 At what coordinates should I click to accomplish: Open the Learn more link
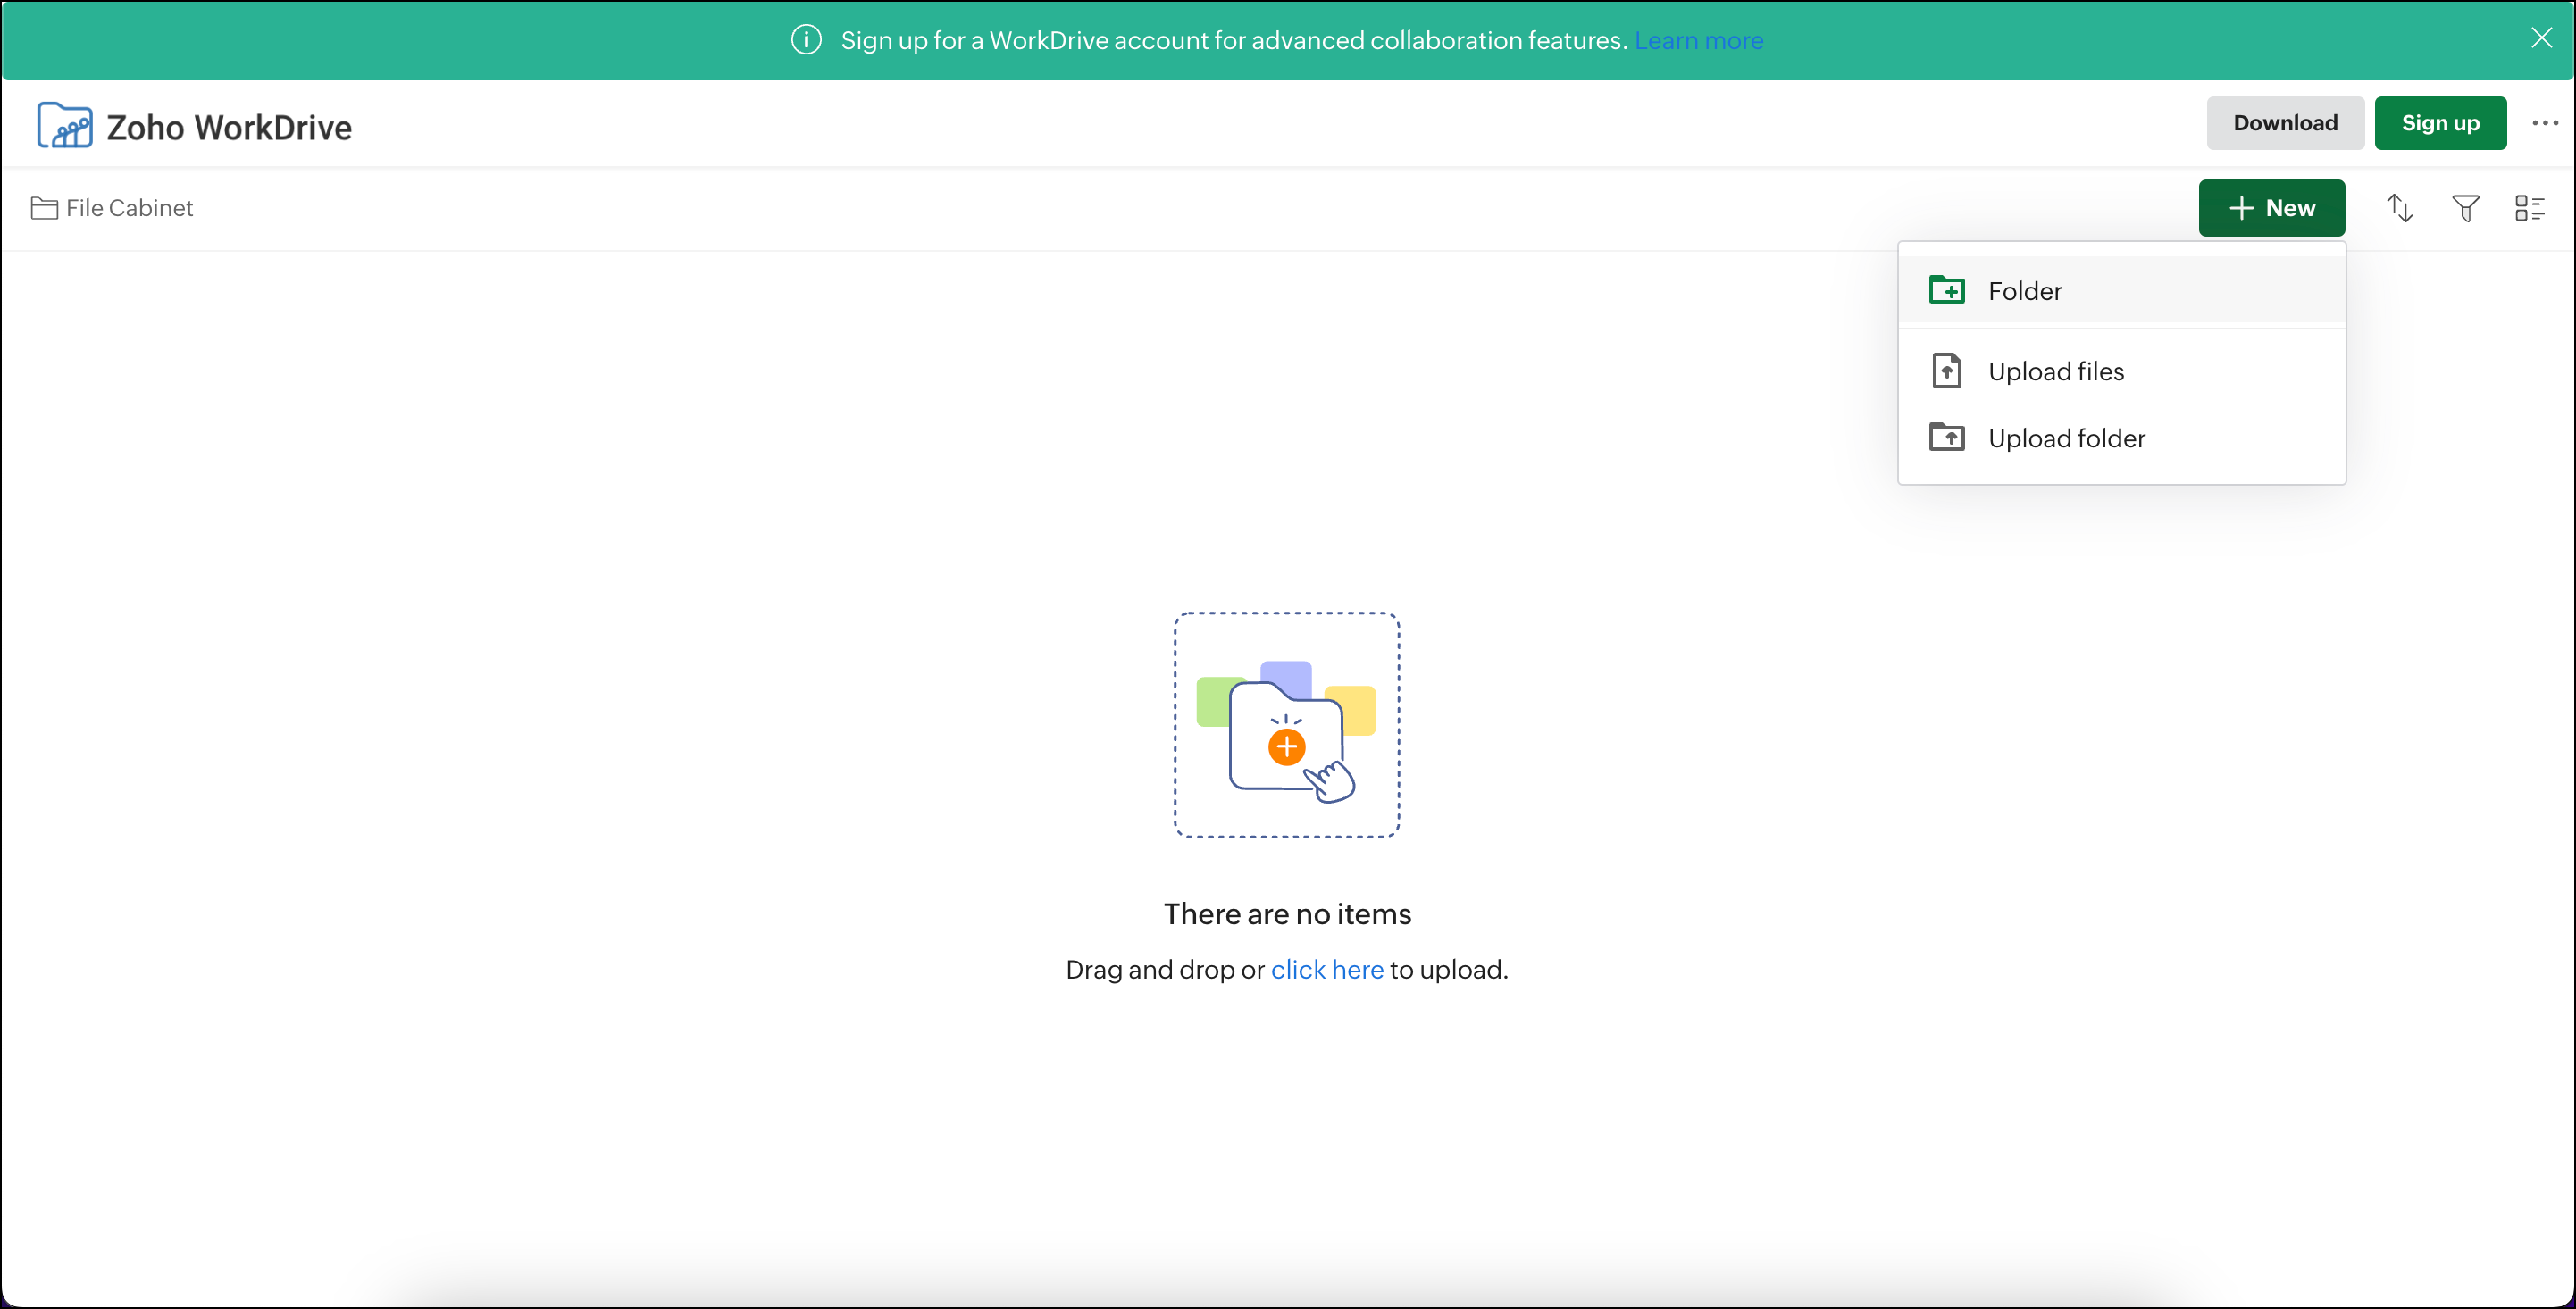(1698, 41)
